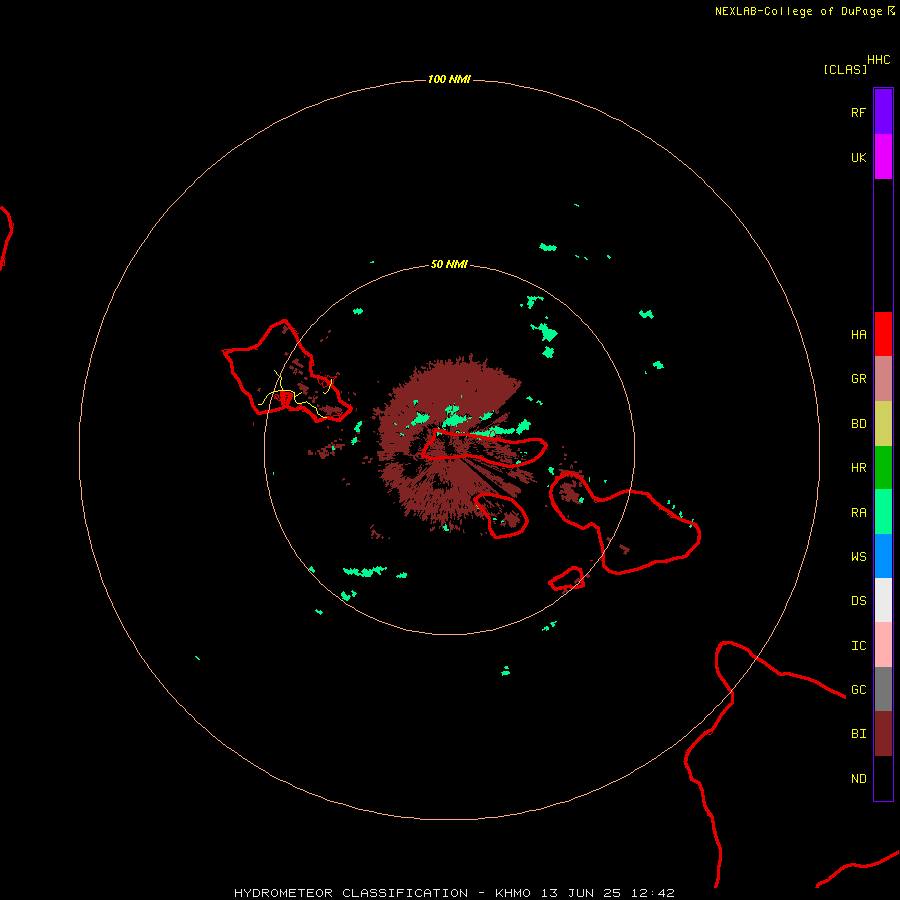The height and width of the screenshot is (900, 900).
Task: Select the GR legend color block
Action: 883,379
